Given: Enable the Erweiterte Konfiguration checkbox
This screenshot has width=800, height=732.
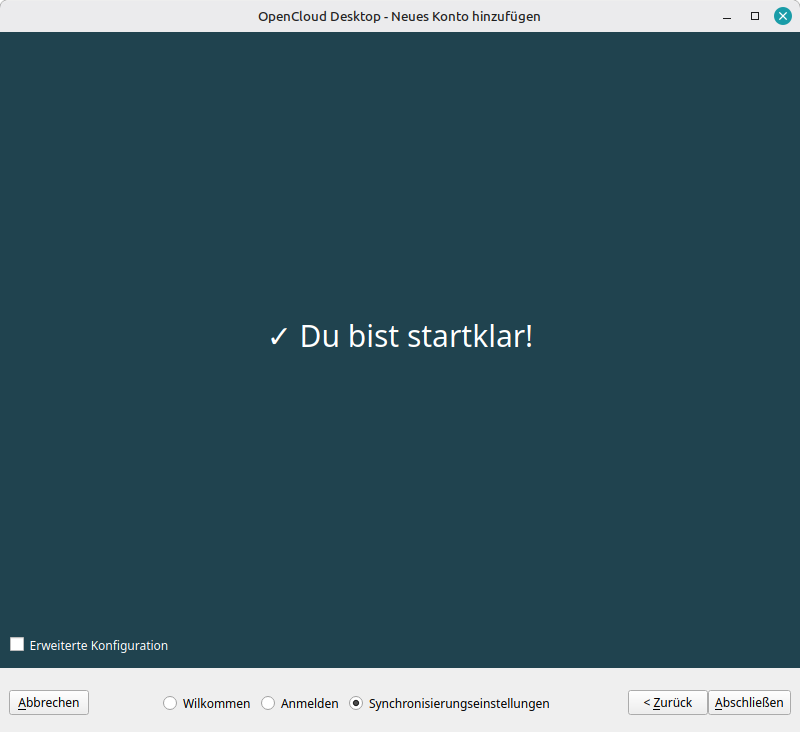Looking at the screenshot, I should [17, 645].
